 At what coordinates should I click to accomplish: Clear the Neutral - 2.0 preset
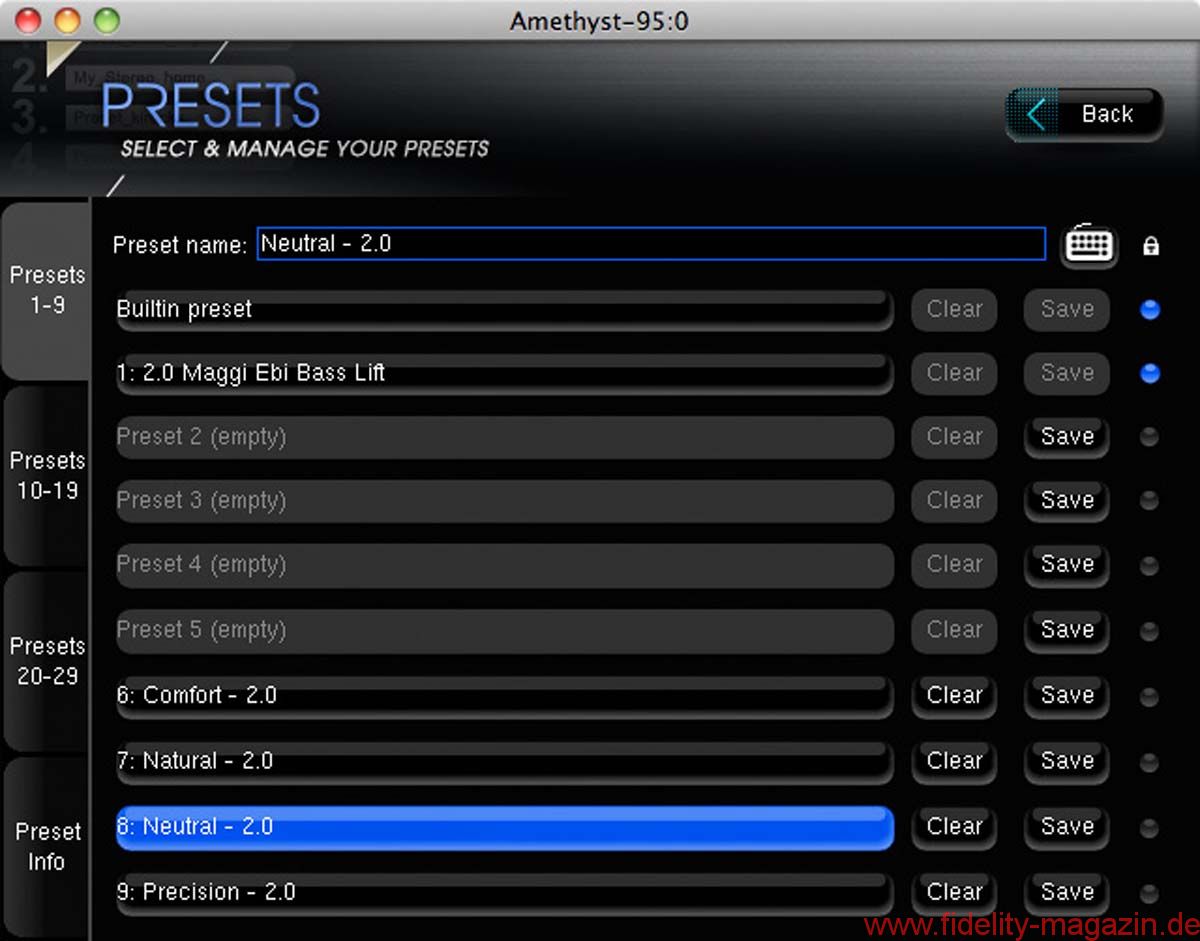[x=954, y=828]
